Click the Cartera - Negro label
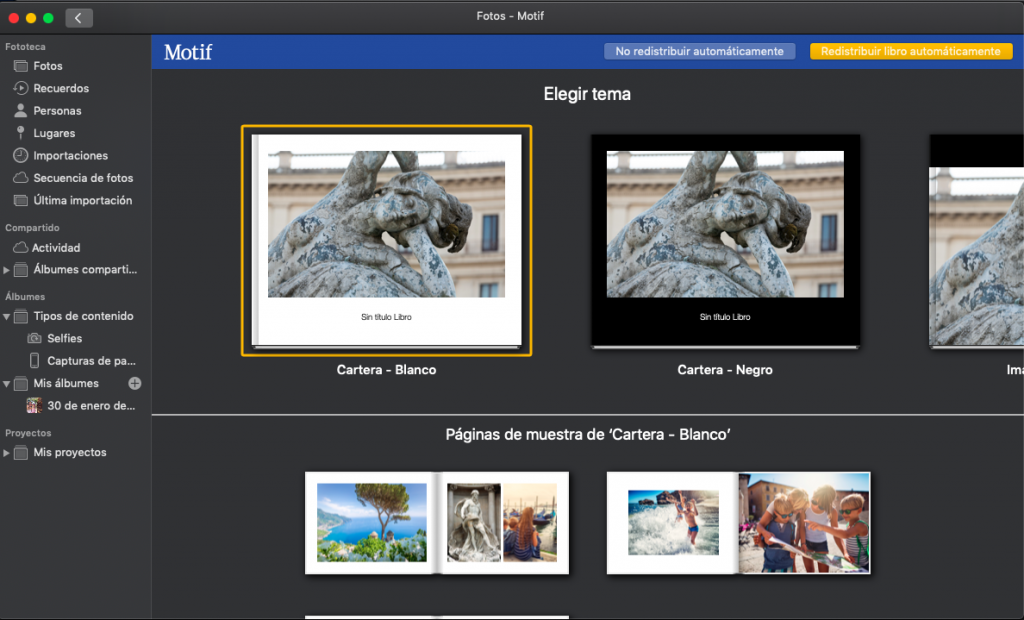This screenshot has width=1024, height=620. [725, 370]
